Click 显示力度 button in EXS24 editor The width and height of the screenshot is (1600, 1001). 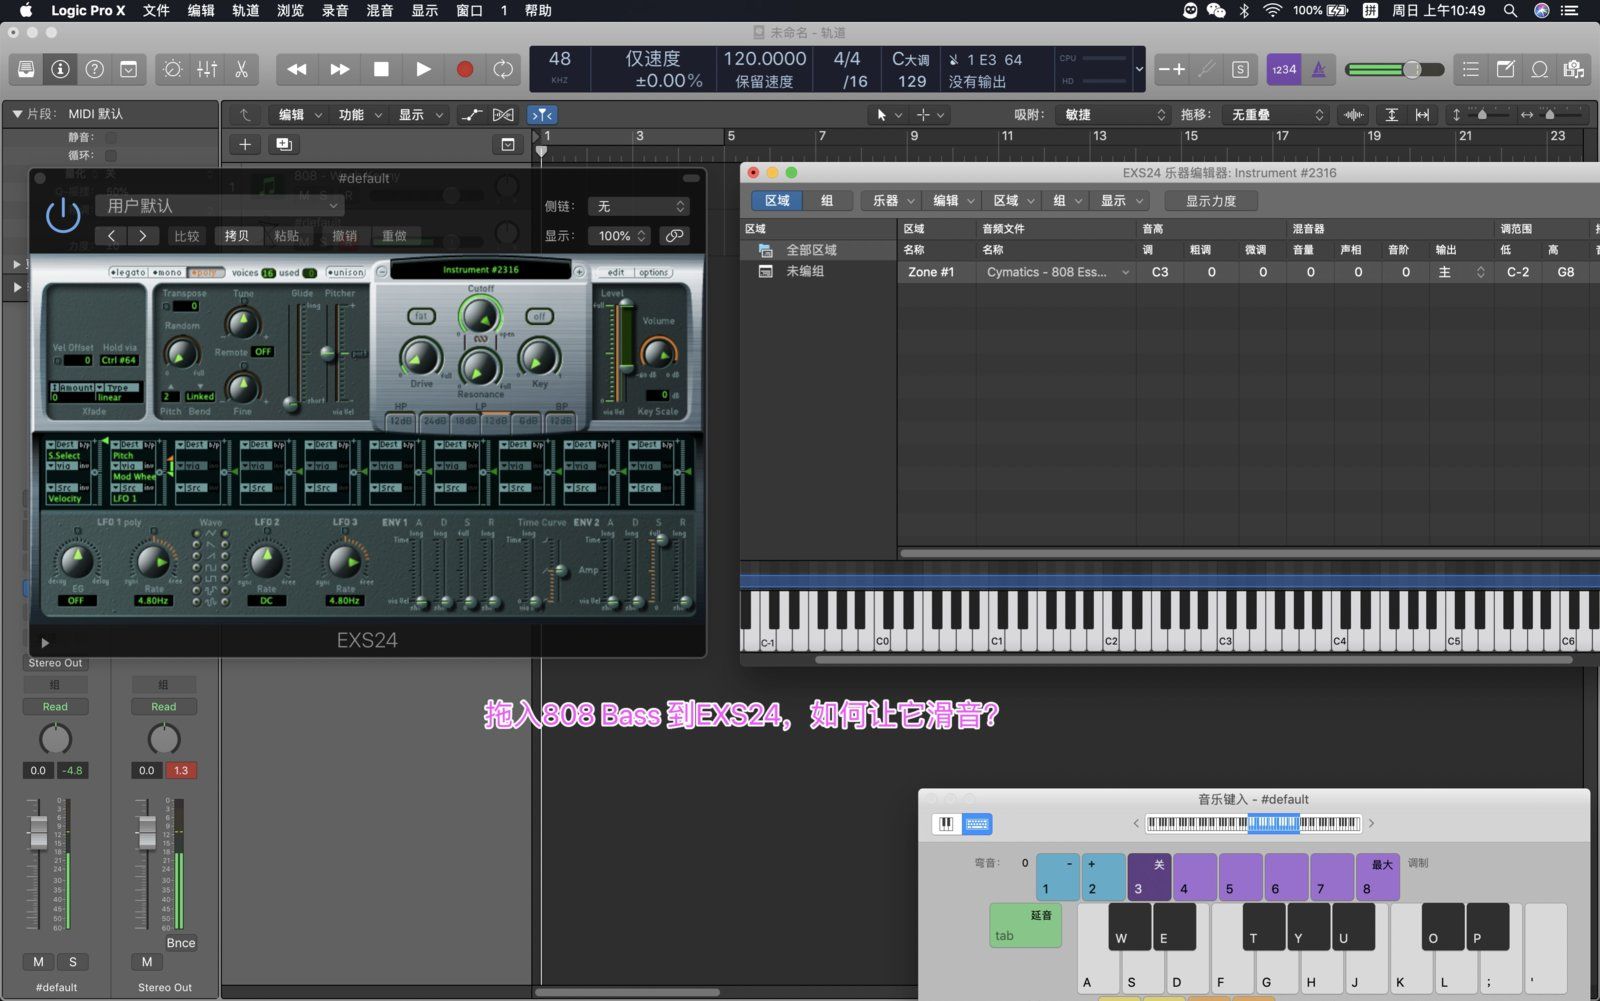[x=1211, y=201]
